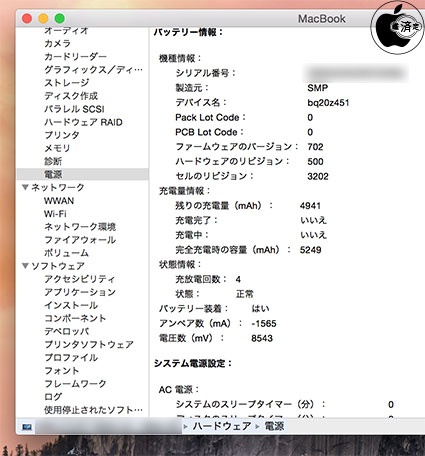Select グラフィックス/ディスプレイ item
Image resolution: width=425 pixels, height=456 pixels.
93,69
